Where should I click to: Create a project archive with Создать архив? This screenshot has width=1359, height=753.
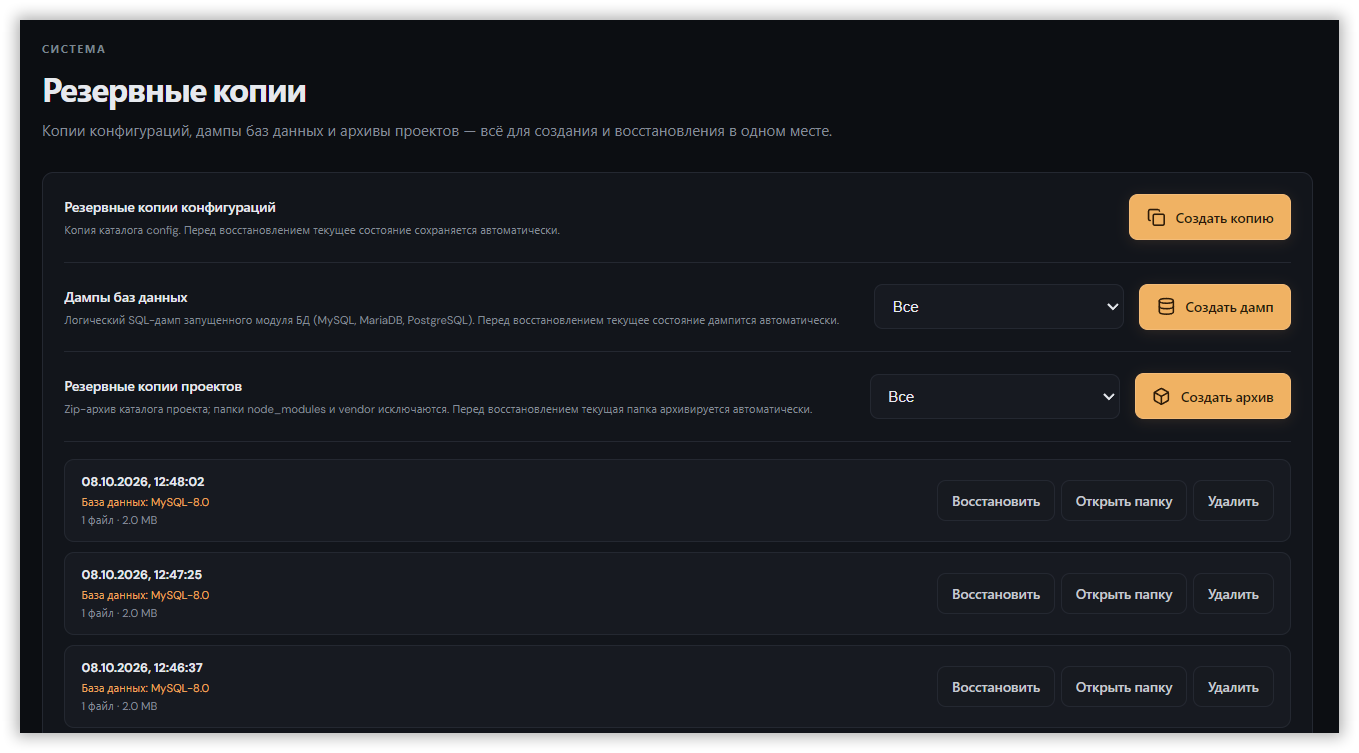click(1213, 397)
